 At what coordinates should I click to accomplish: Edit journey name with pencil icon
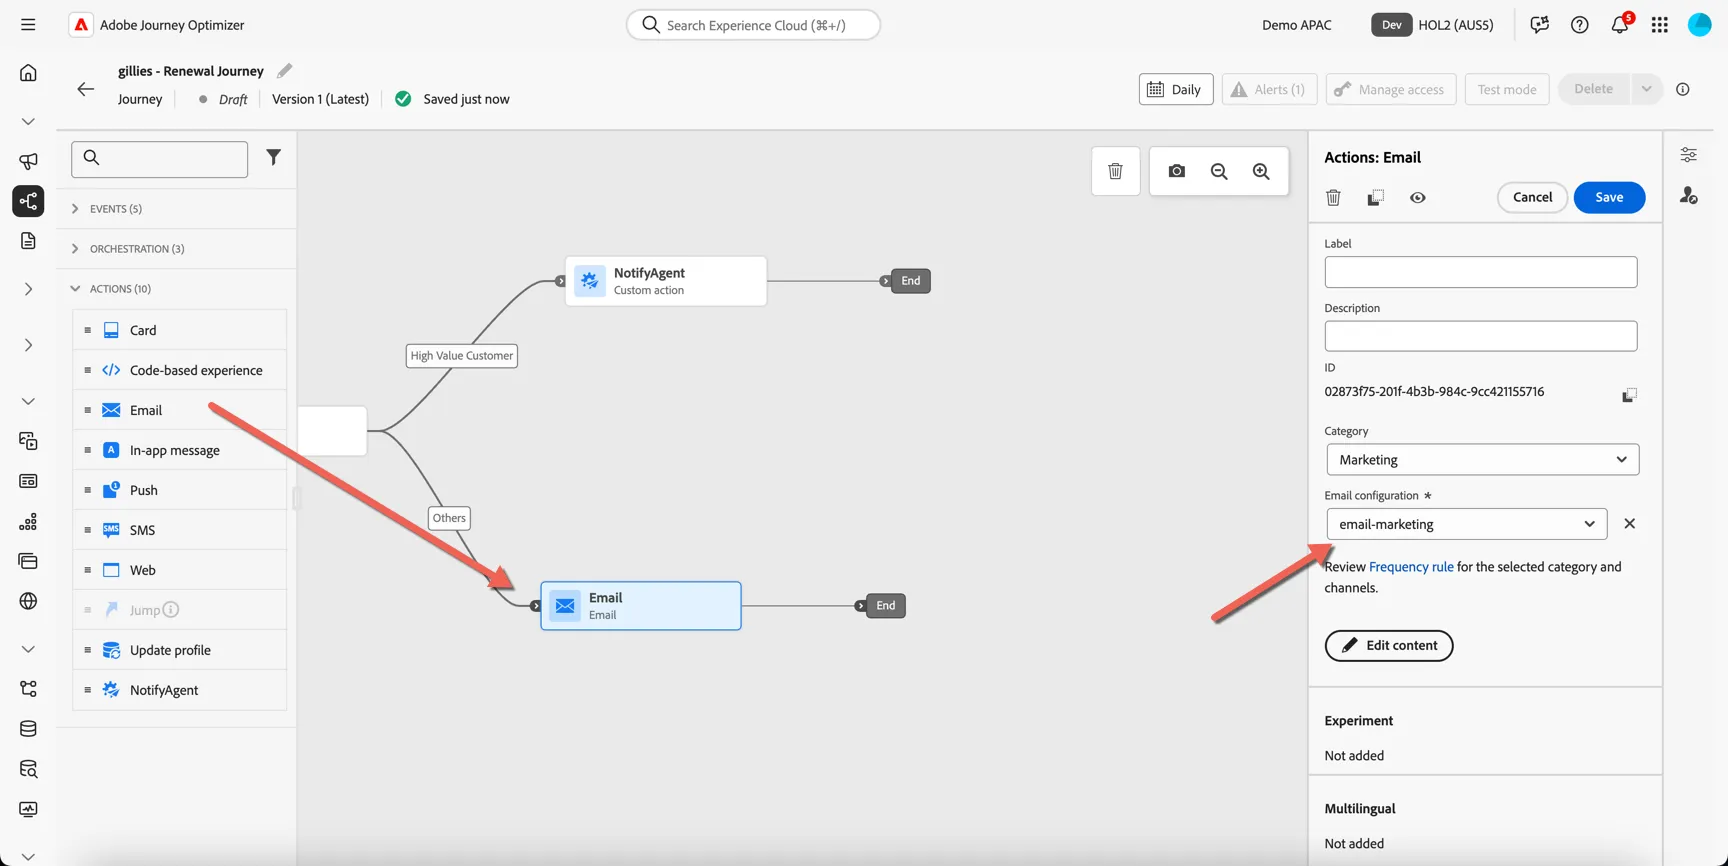coord(285,71)
